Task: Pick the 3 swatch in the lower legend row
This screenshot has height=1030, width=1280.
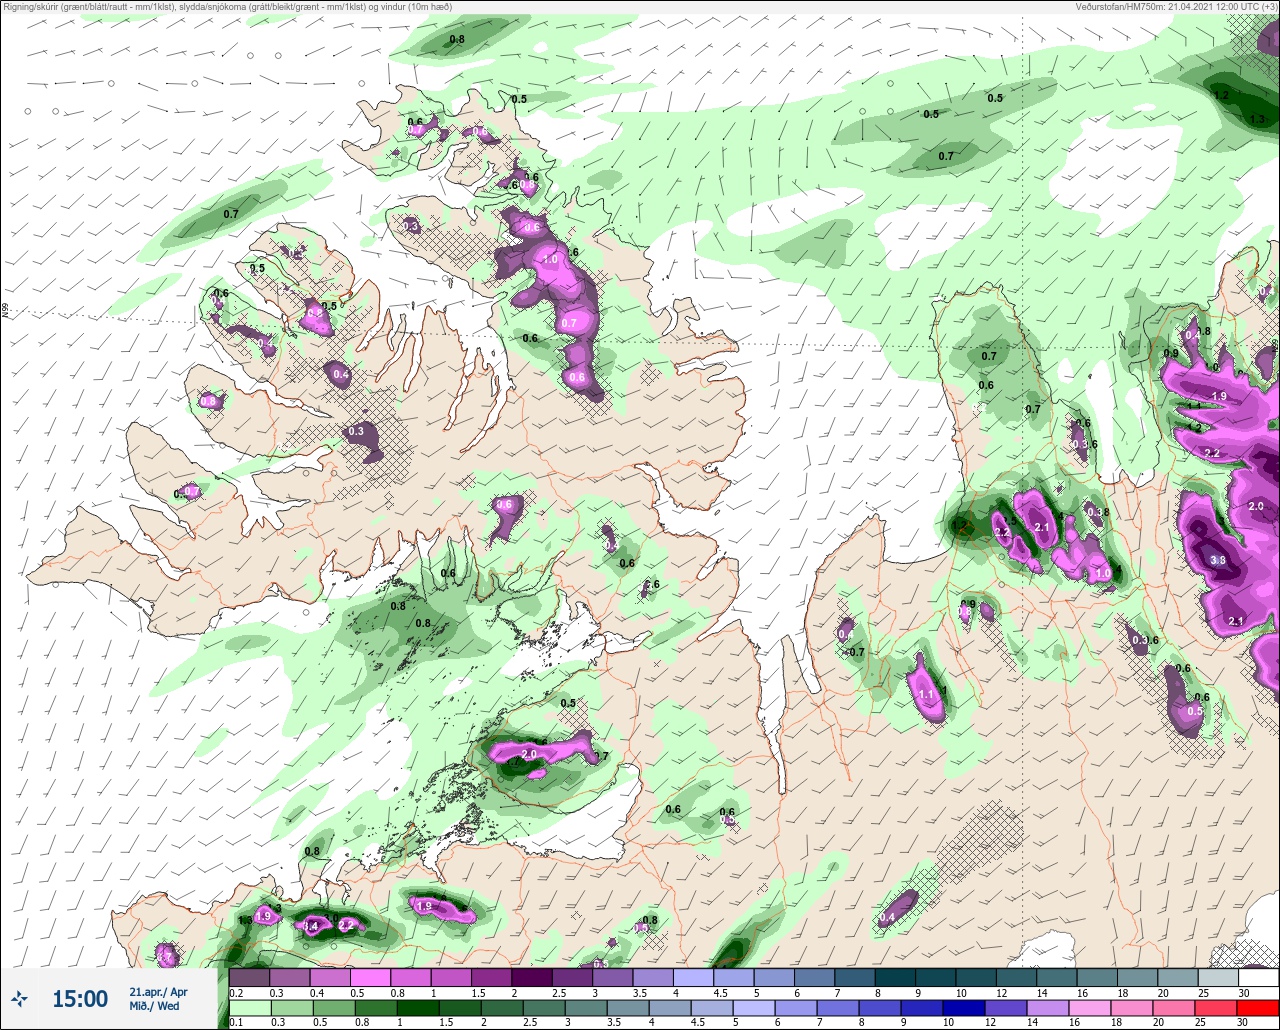Action: pos(586,1008)
